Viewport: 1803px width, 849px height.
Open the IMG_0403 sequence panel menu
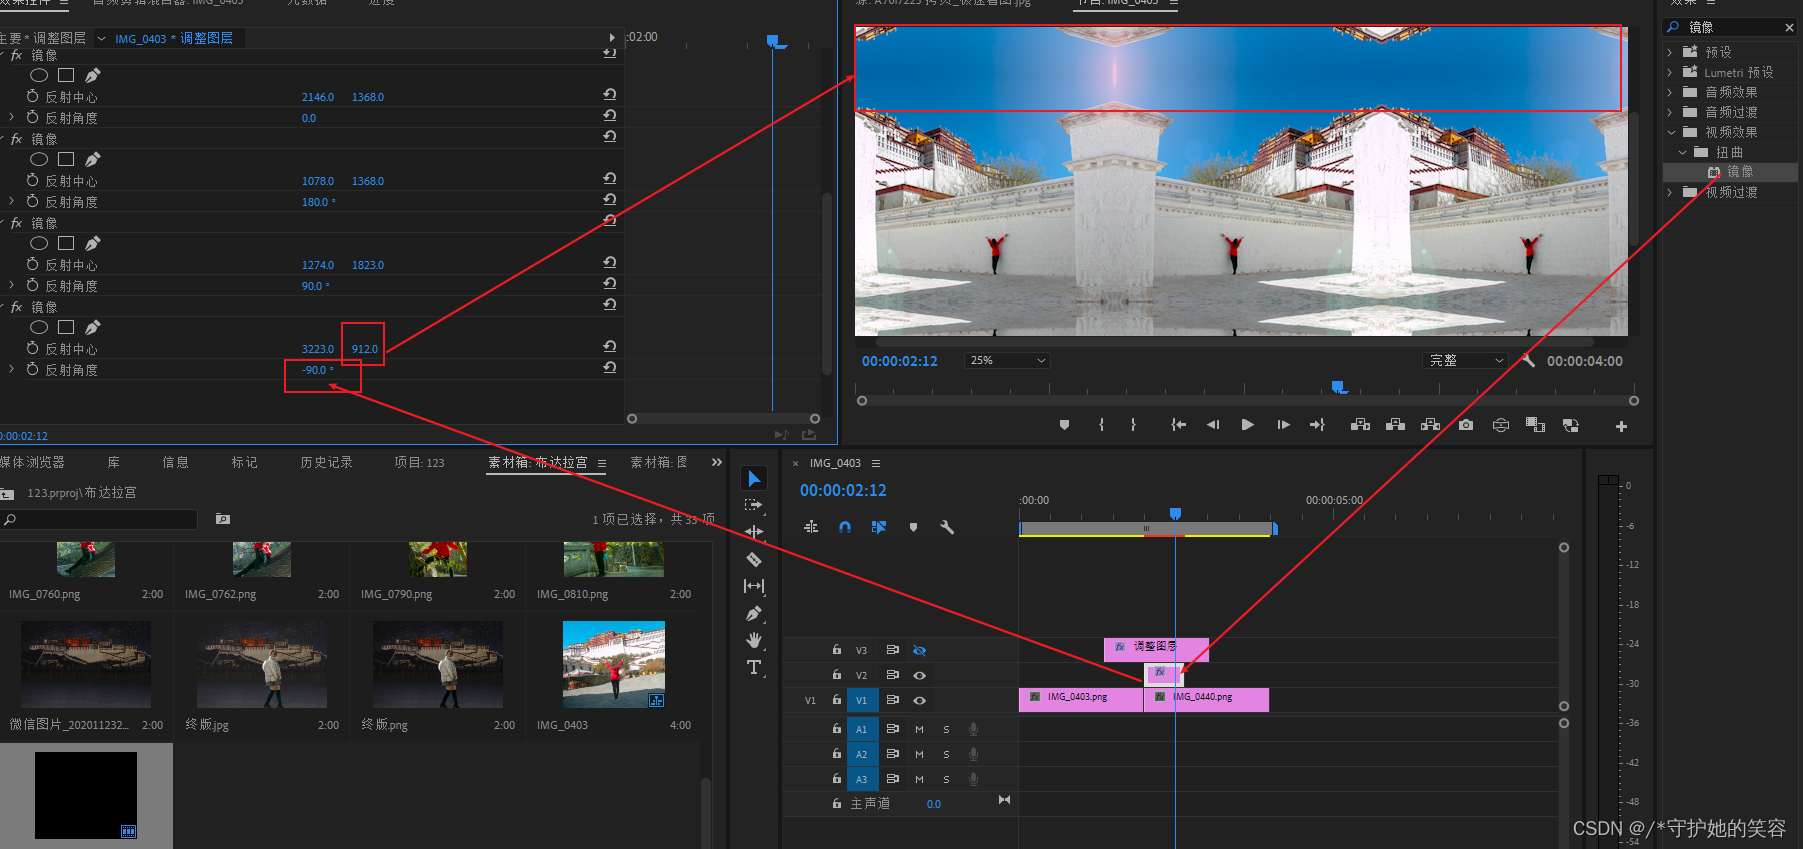click(876, 463)
